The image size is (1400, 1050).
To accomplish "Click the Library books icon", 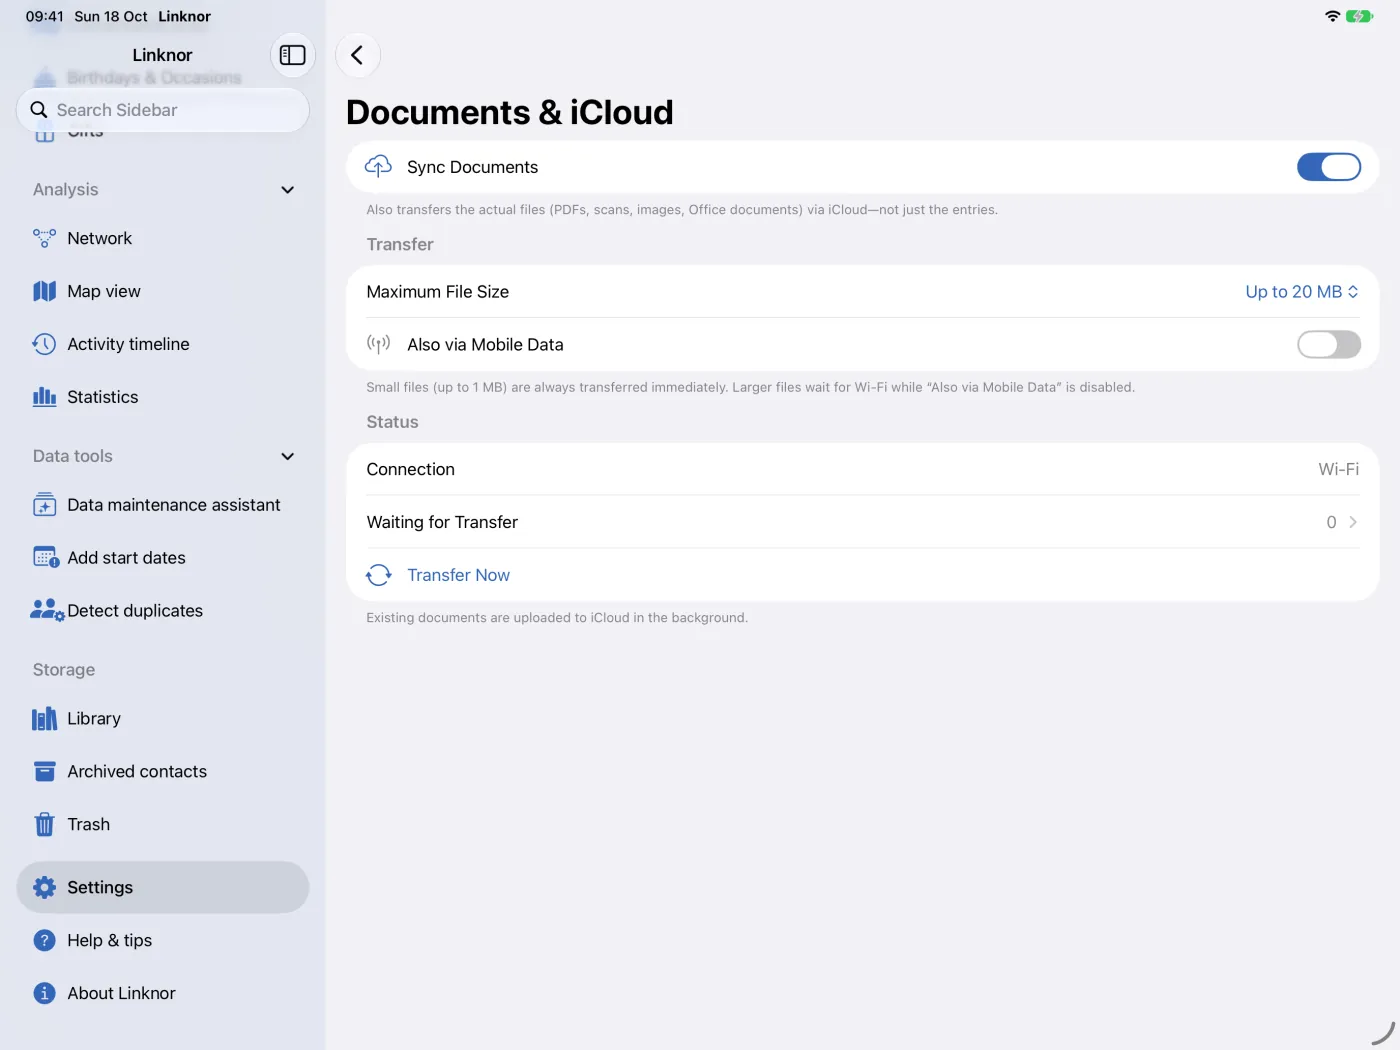I will tap(44, 719).
